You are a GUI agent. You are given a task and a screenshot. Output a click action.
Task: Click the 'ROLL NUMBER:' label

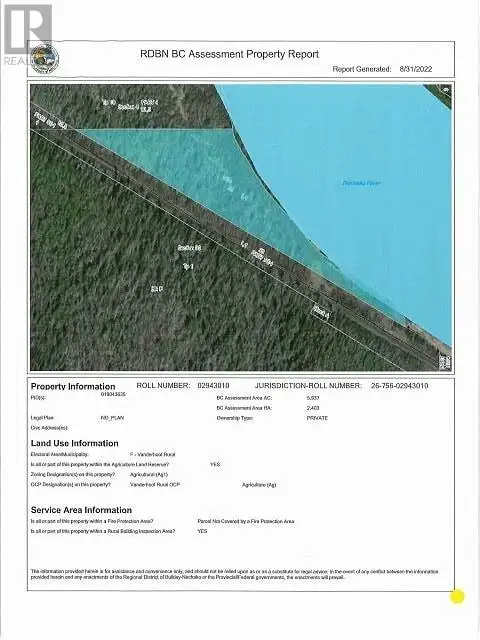(163, 386)
